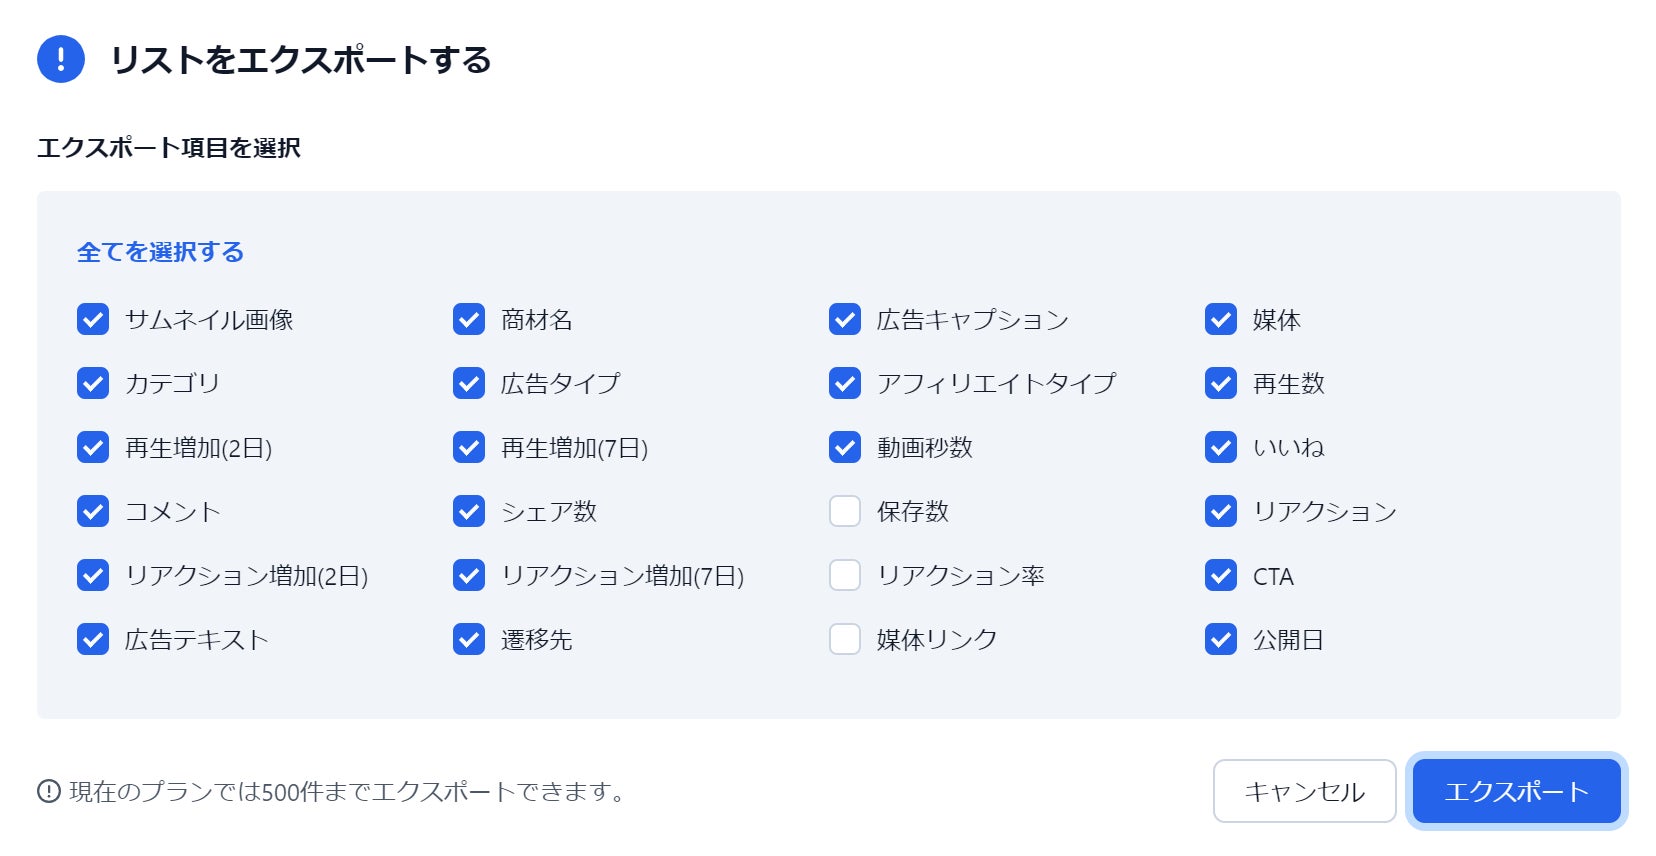
Task: Uncheck the CTA checkbox
Action: [x=1221, y=575]
